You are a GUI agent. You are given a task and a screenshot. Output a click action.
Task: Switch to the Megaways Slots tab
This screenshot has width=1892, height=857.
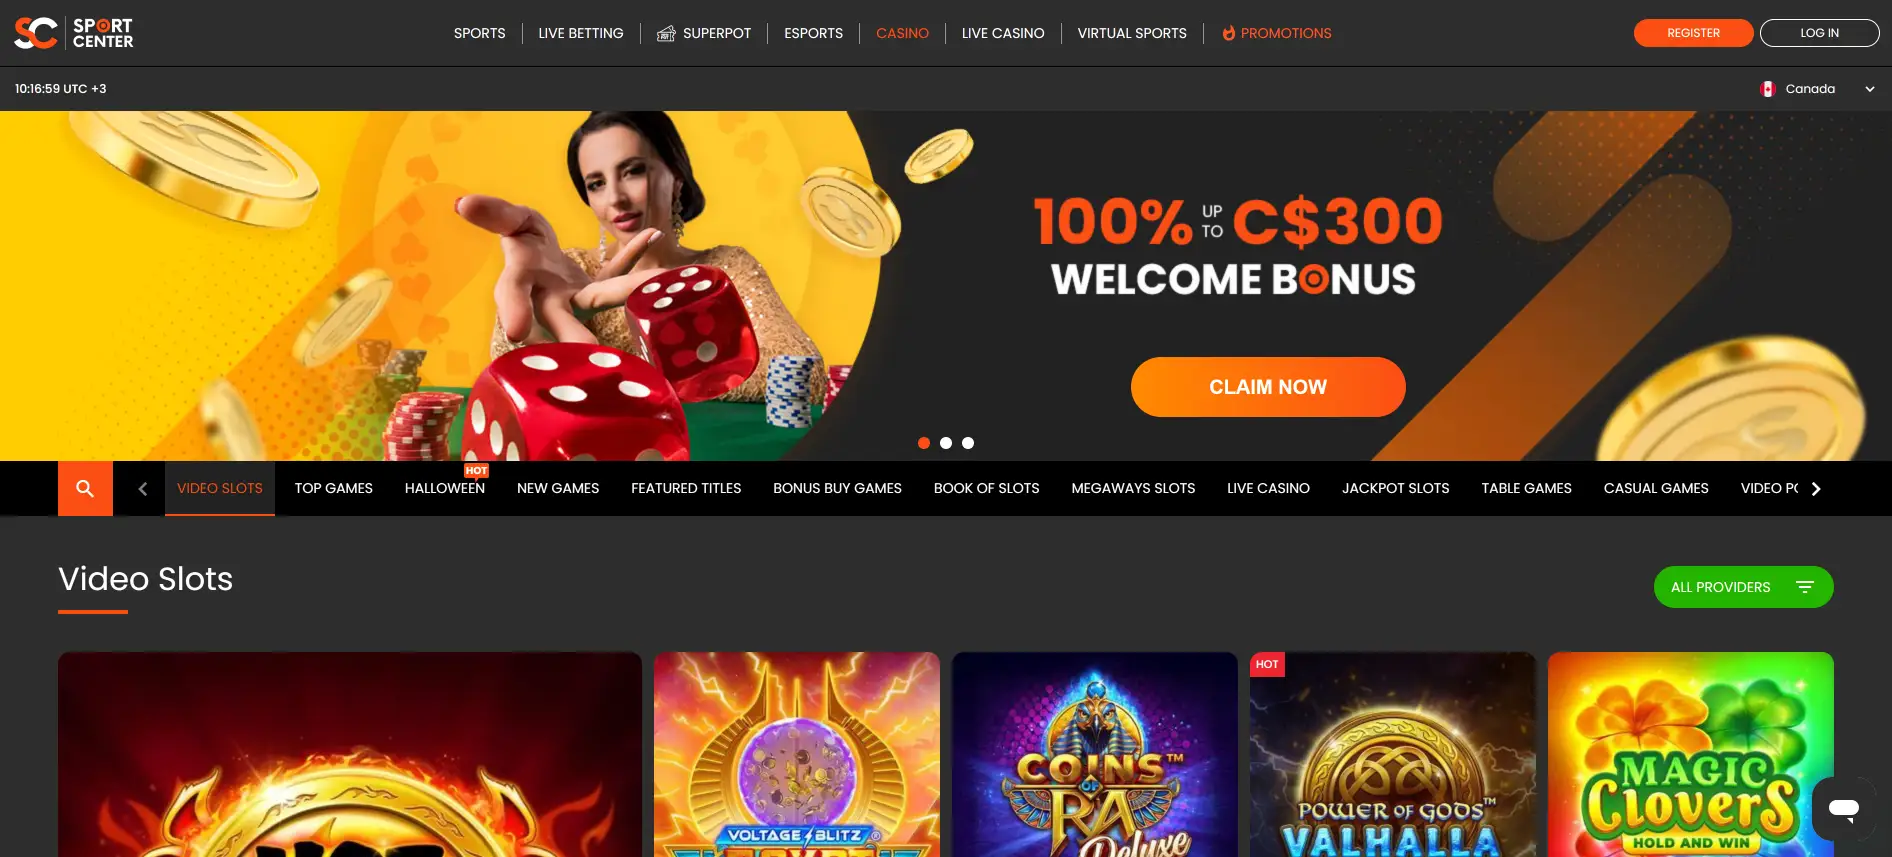1133,488
